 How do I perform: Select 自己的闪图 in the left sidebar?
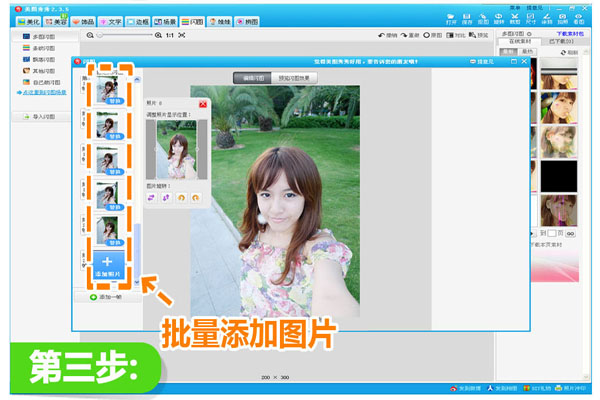click(x=40, y=82)
